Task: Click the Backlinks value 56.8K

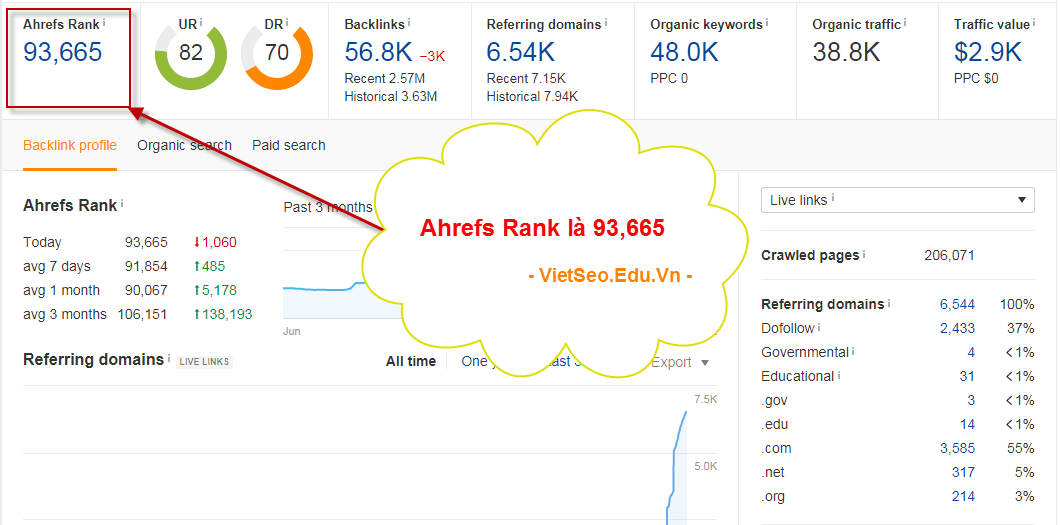Action: [x=379, y=52]
